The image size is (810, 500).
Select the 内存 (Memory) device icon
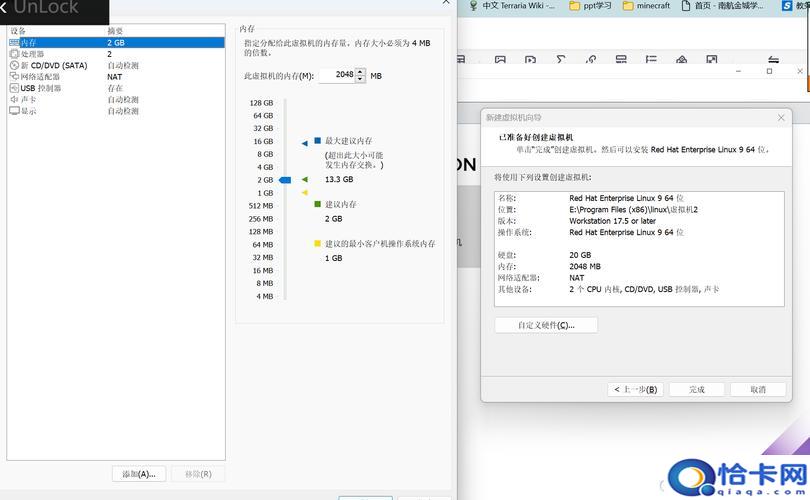14,43
